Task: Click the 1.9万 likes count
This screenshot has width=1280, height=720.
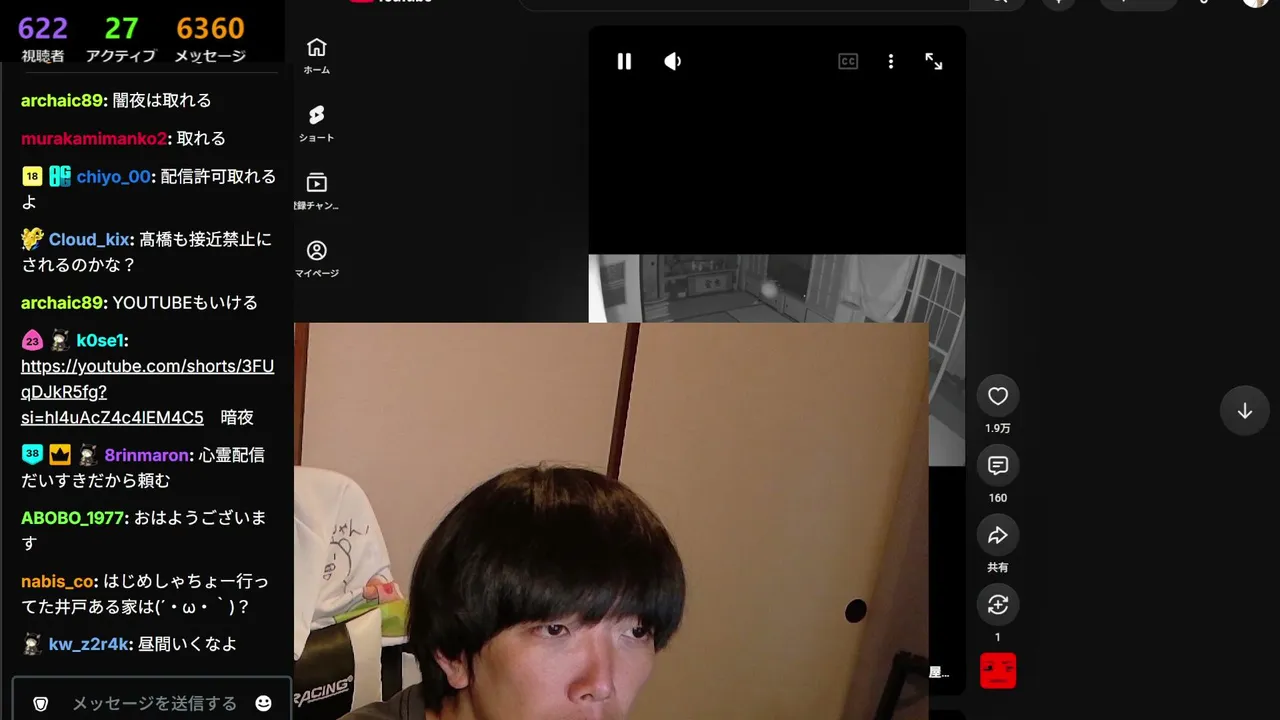Action: (998, 428)
